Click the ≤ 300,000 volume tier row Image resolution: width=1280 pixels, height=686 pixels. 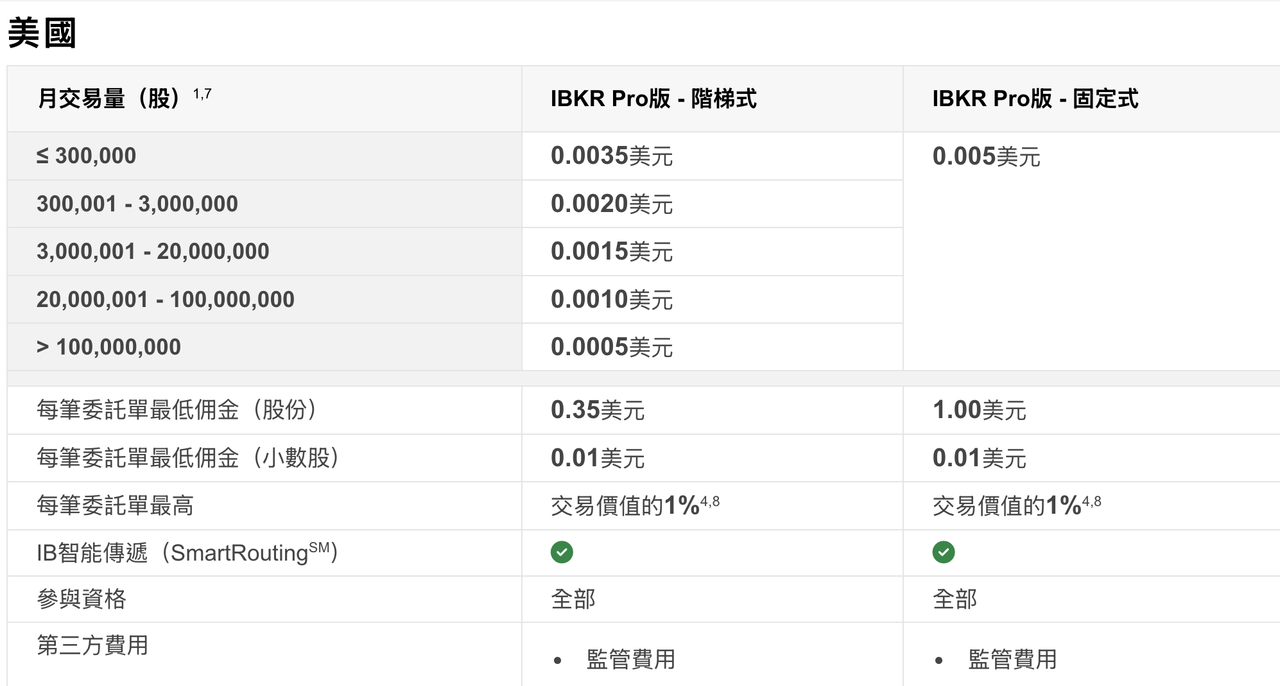[x=264, y=156]
